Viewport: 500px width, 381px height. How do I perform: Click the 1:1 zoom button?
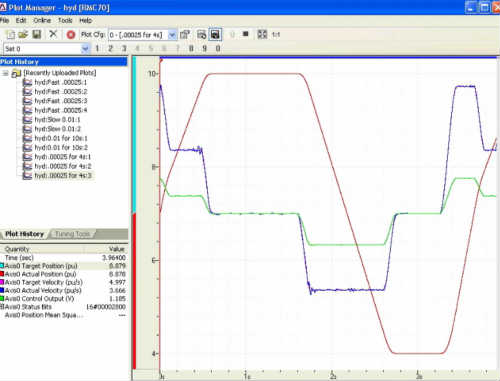(x=276, y=34)
